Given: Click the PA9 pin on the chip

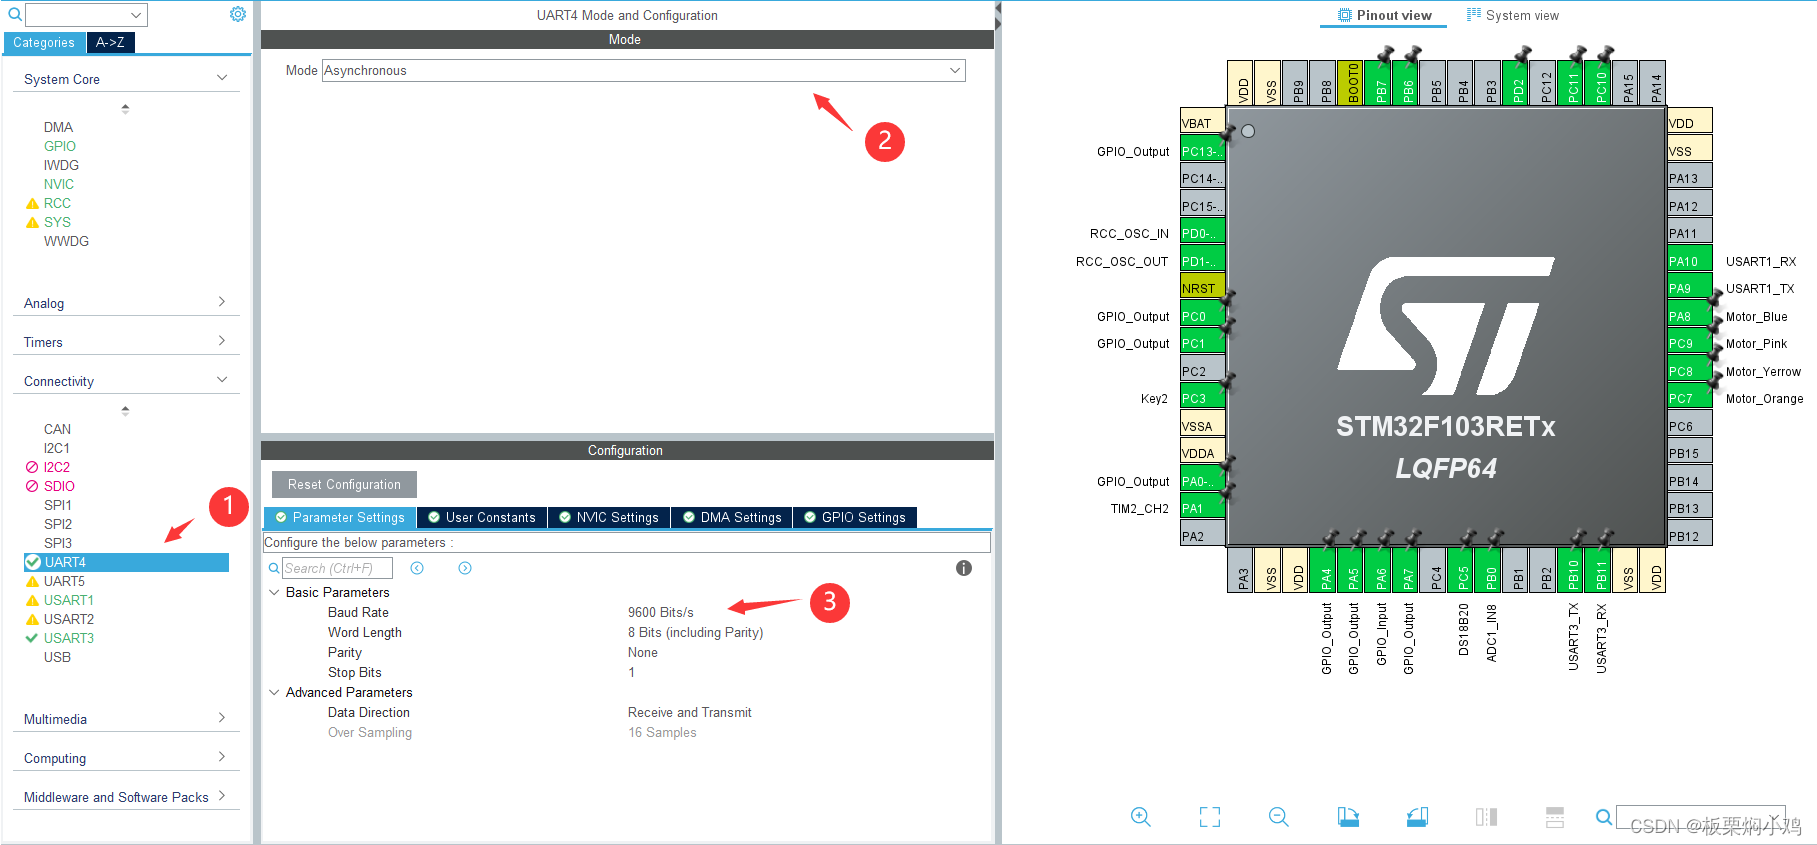Looking at the screenshot, I should (x=1690, y=288).
